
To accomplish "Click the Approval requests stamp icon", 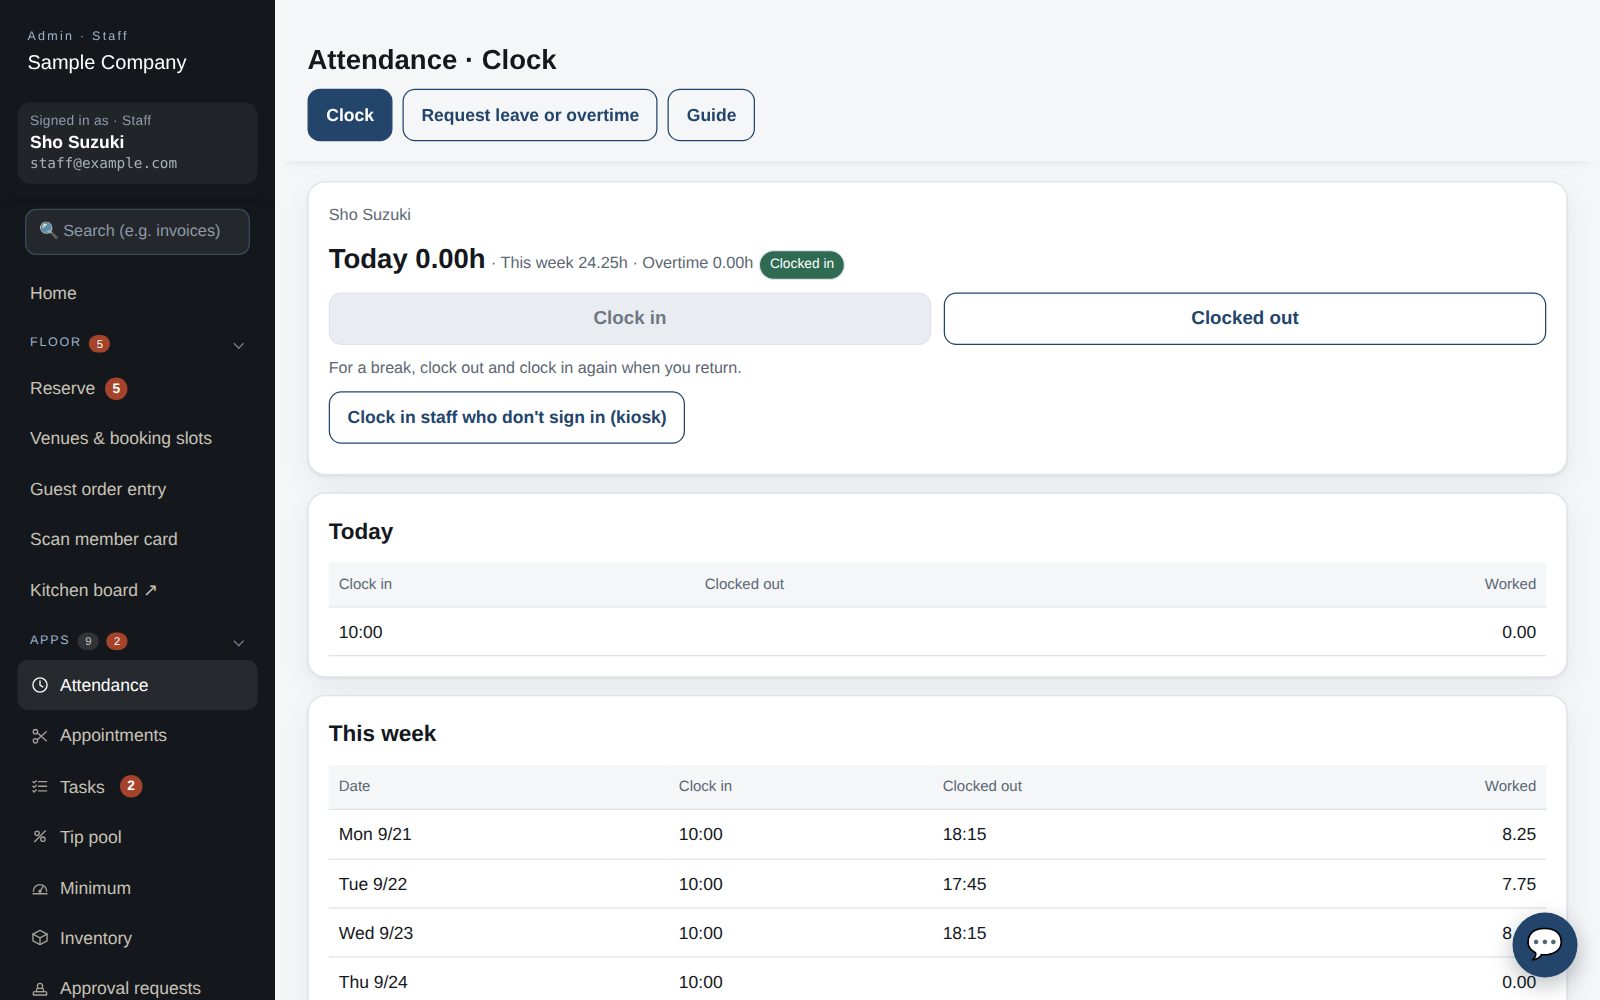I will 40,988.
